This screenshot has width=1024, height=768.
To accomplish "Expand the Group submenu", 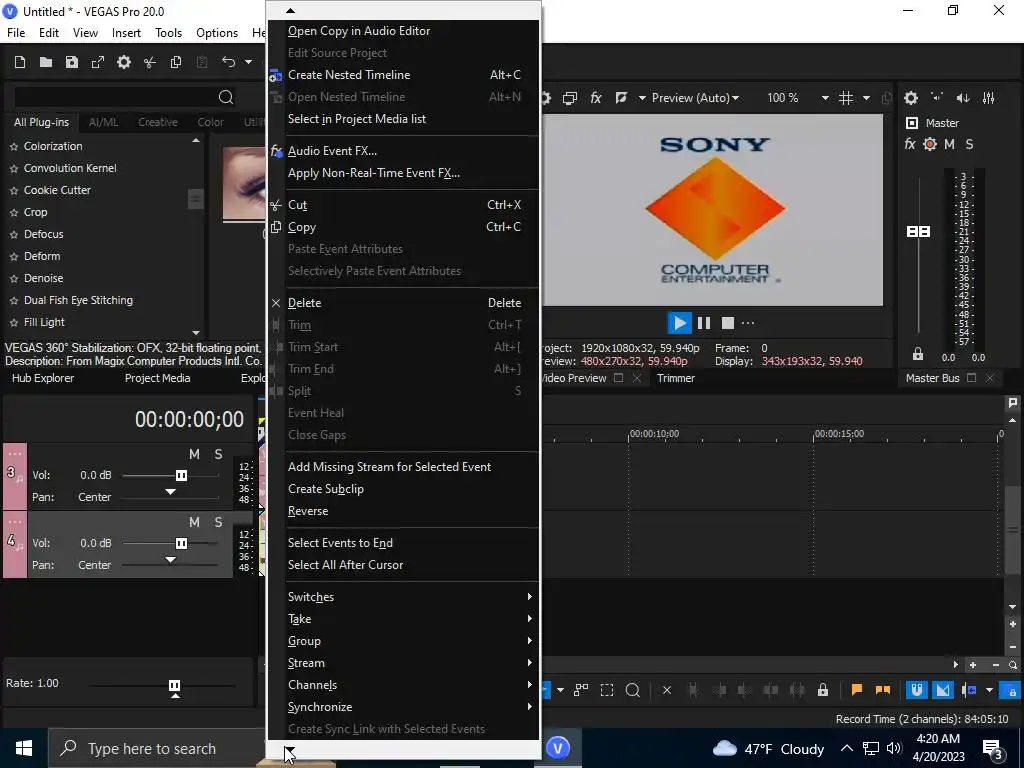I will tap(403, 641).
